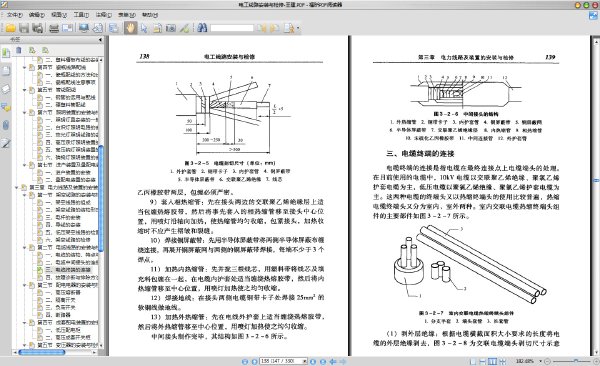Open the Comments sidebar icon

(6, 107)
